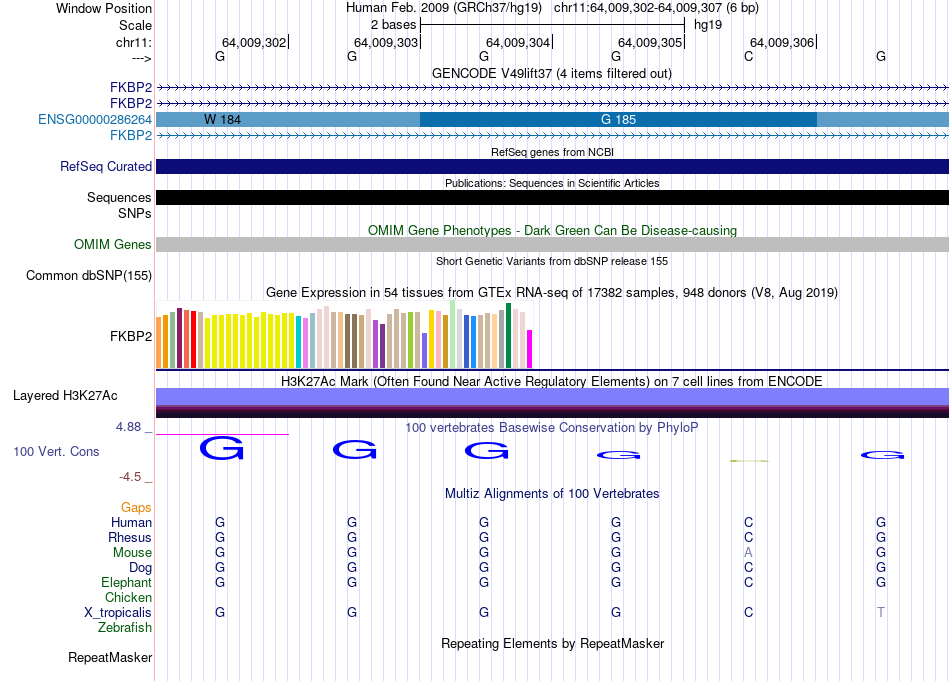Click the magenta bar in GTEx chart

[530, 349]
